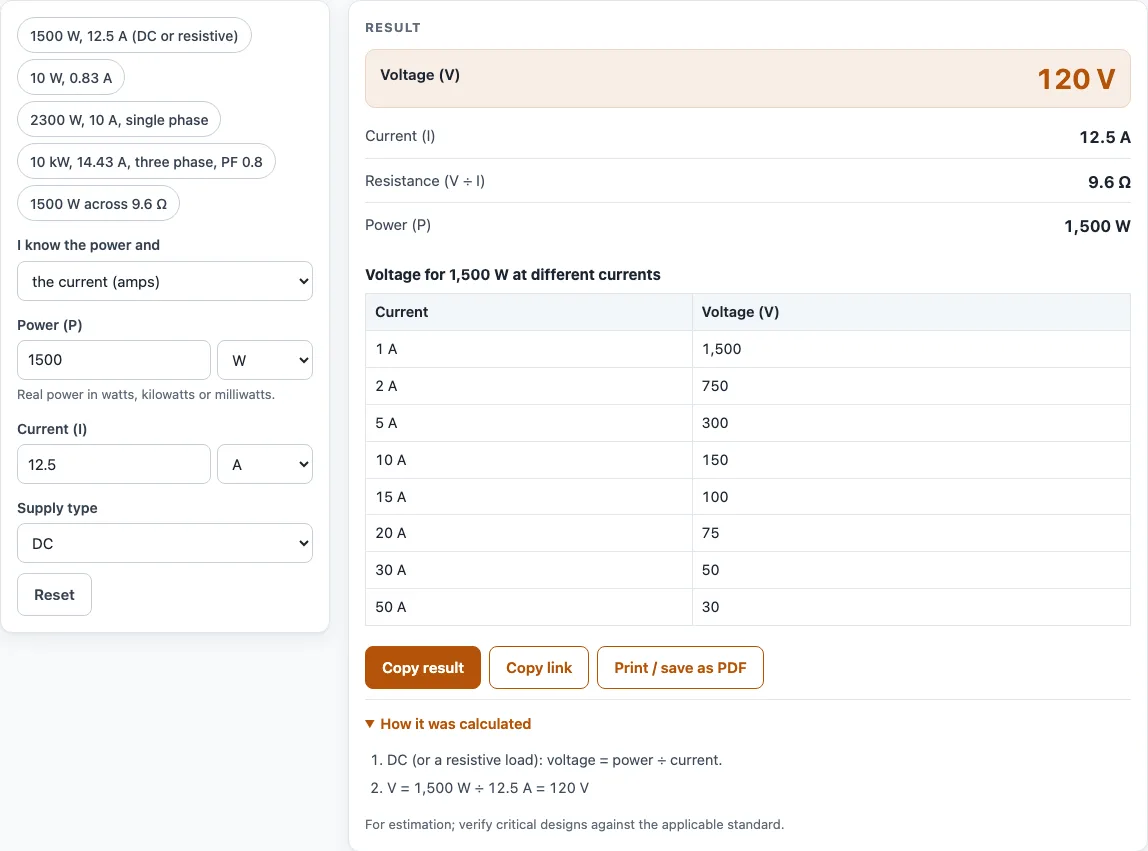Click the 750 voltage cell
1148x851 pixels.
pyautogui.click(x=912, y=386)
